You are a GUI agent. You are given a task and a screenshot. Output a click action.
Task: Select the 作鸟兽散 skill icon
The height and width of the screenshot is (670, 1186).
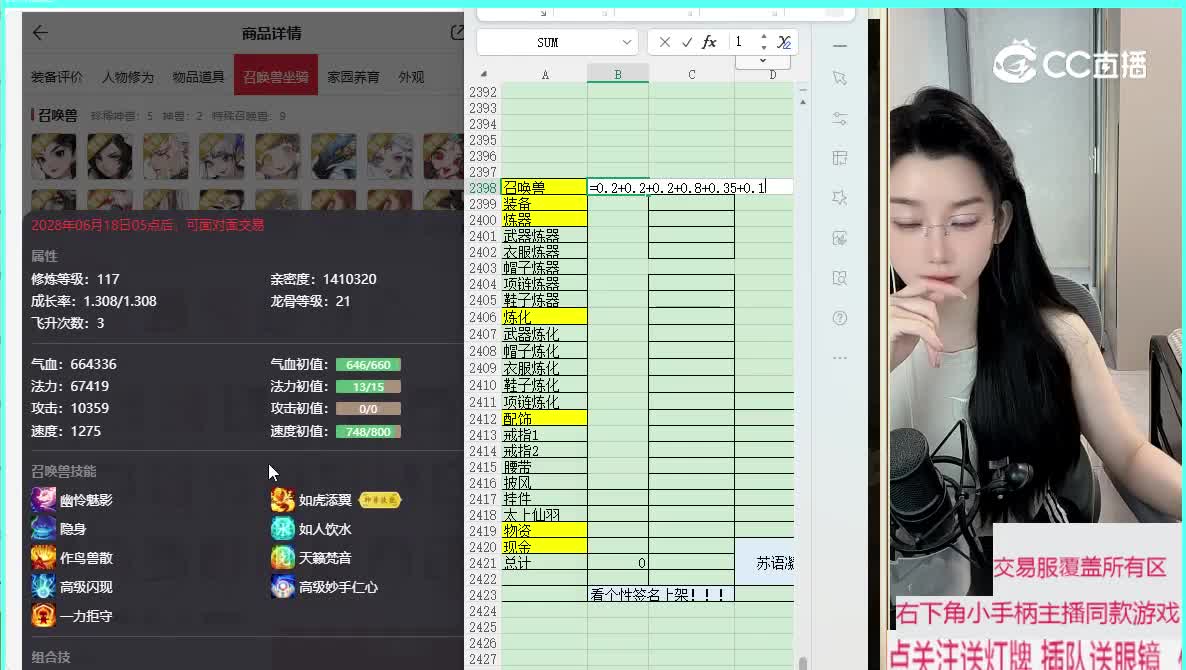point(43,557)
